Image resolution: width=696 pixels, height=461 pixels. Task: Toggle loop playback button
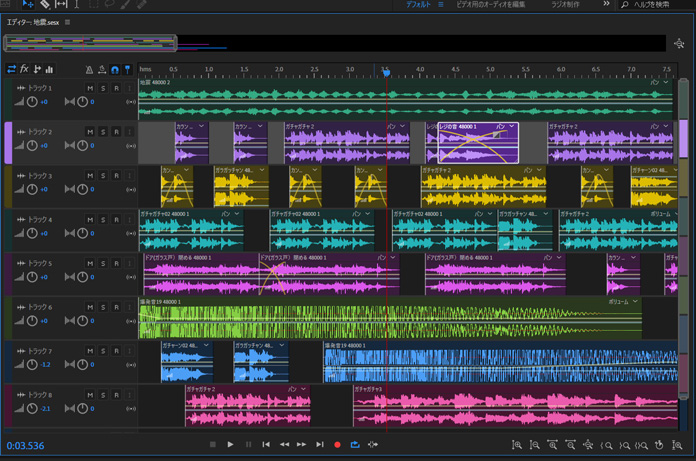(355, 445)
